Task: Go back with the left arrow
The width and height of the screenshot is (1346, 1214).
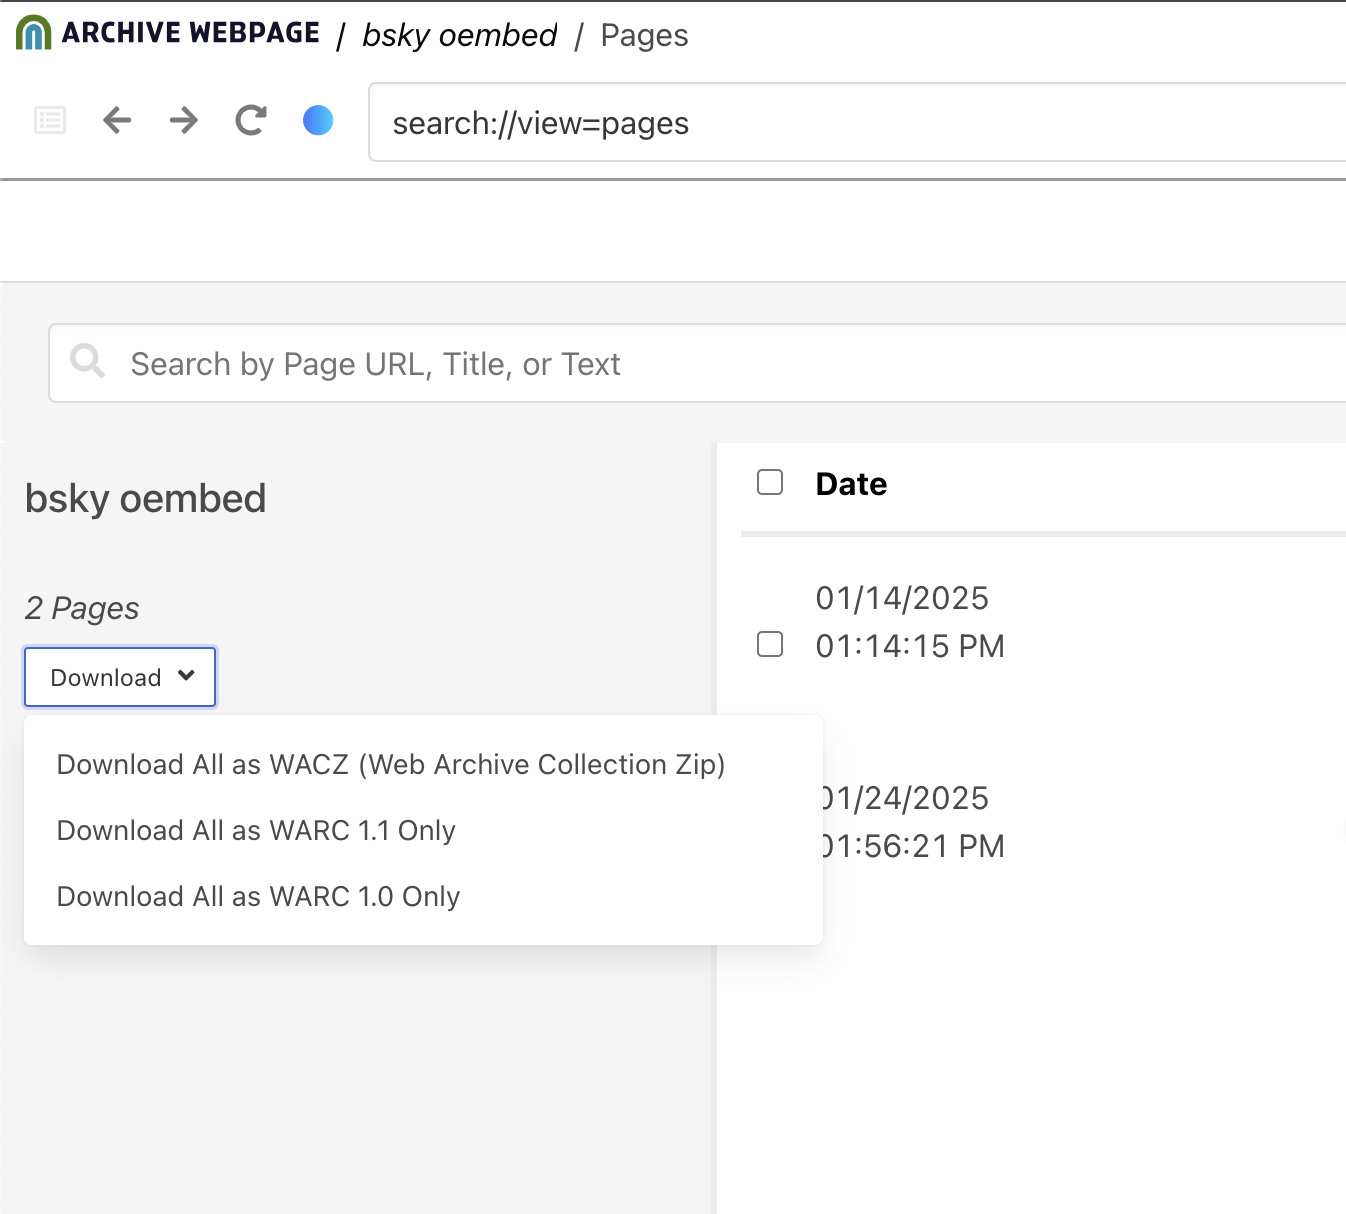Action: coord(117,121)
